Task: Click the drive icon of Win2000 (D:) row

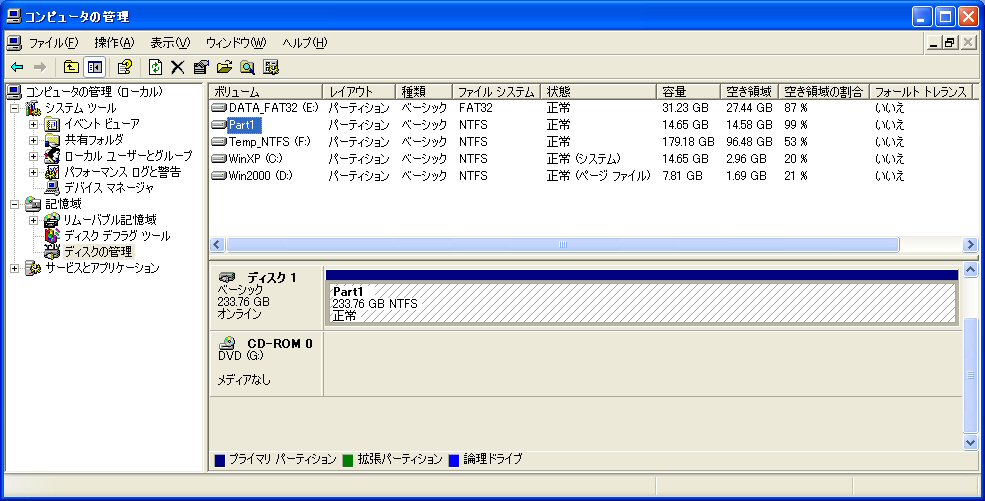Action: coord(219,176)
